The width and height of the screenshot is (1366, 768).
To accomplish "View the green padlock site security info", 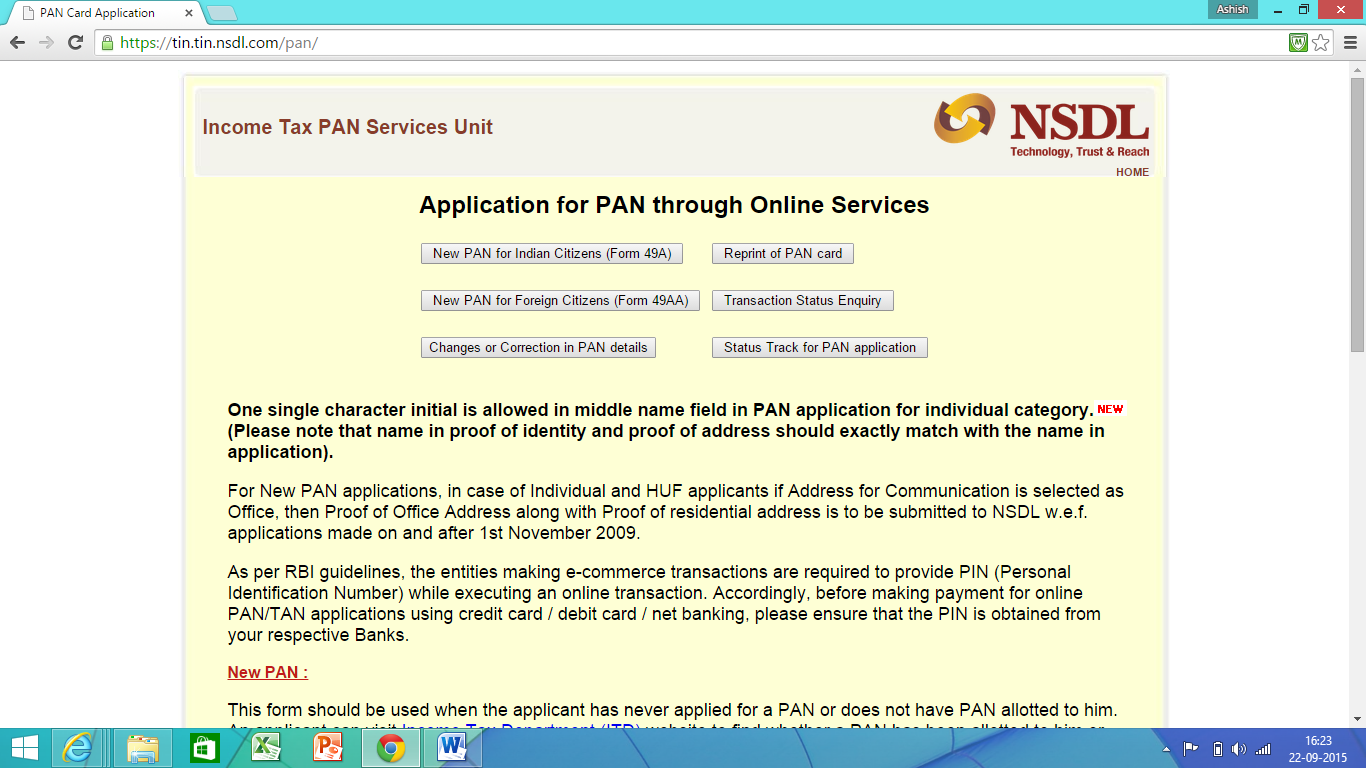I will 107,43.
